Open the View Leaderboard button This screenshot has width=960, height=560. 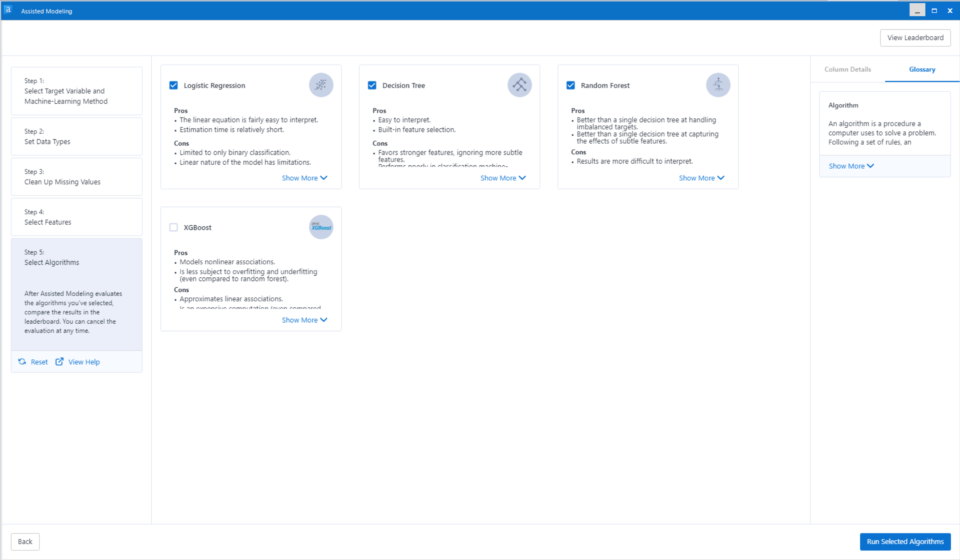915,37
